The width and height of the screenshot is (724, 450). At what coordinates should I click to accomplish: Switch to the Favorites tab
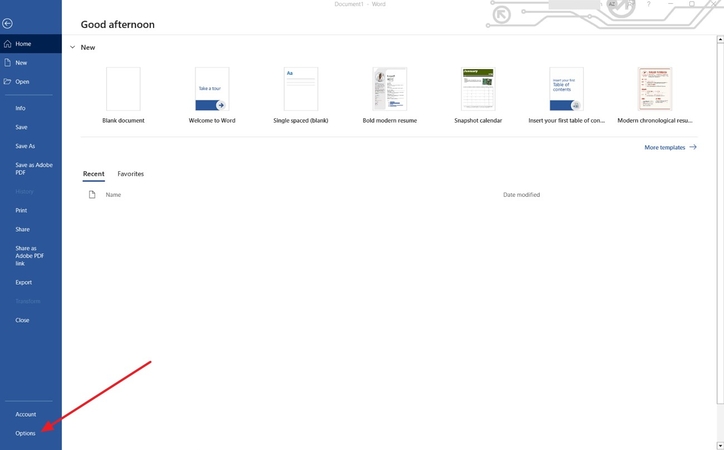pyautogui.click(x=131, y=174)
